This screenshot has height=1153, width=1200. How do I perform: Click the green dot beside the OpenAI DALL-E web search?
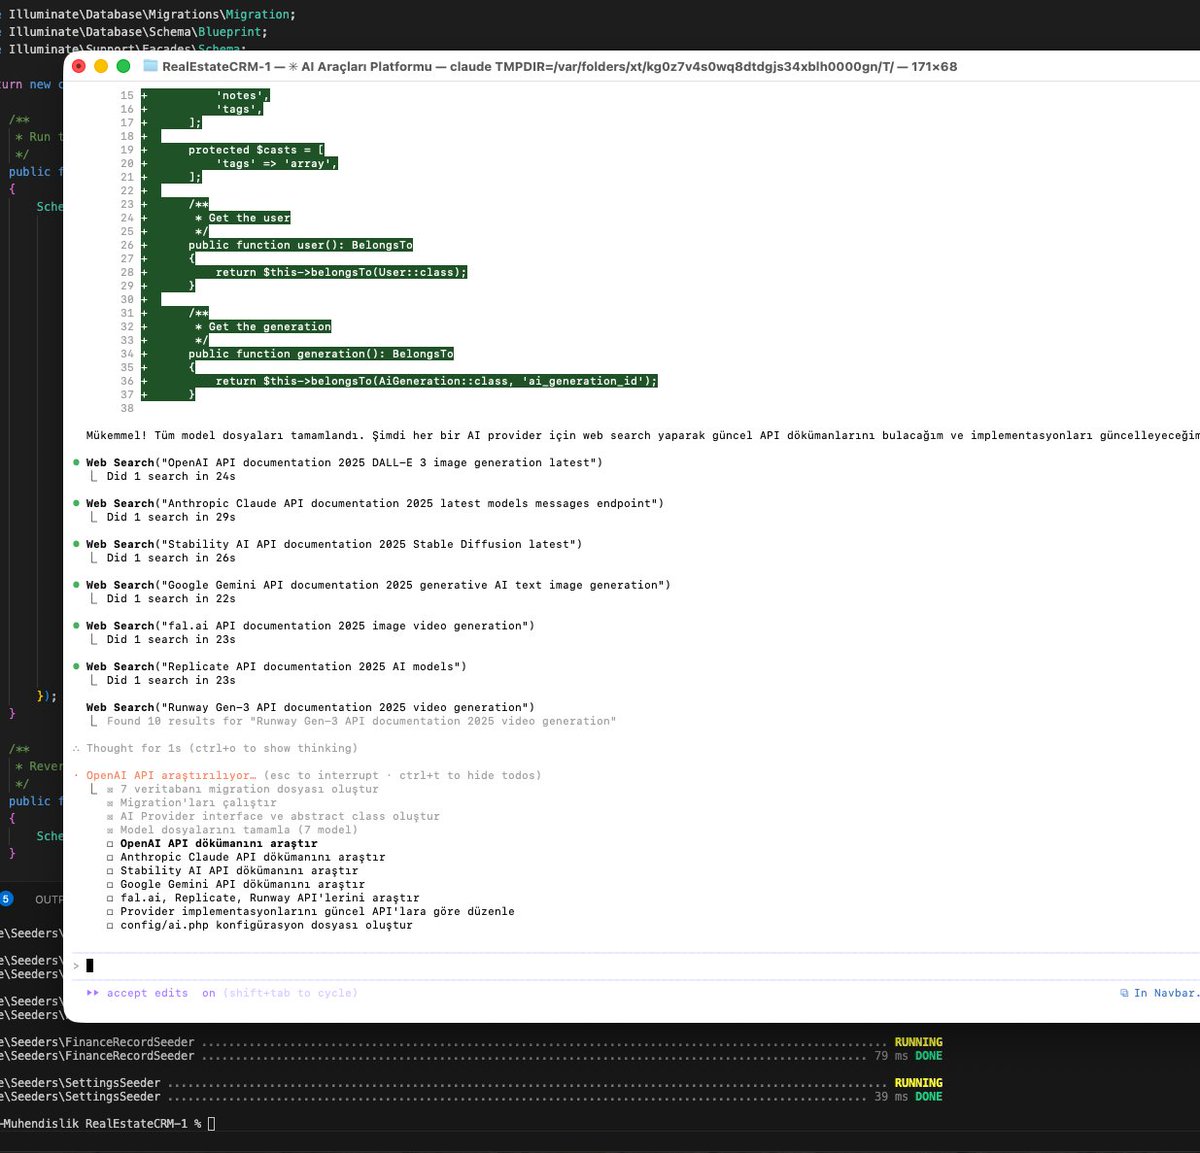pos(77,462)
